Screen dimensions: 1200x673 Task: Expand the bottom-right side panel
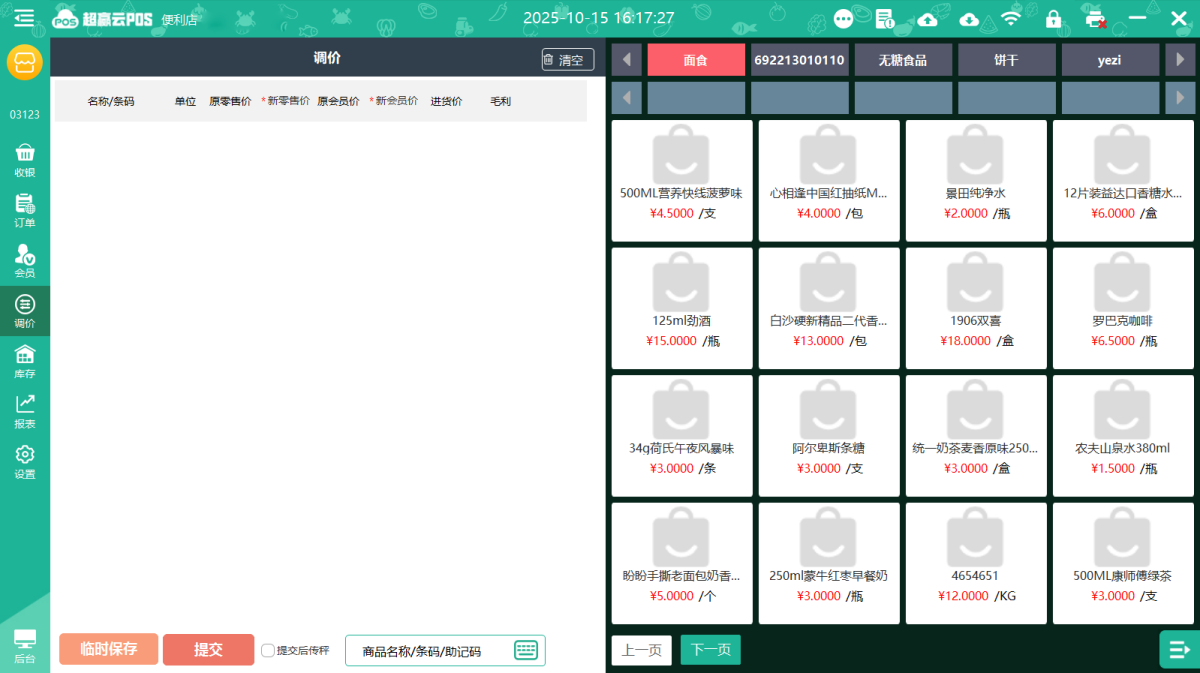pos(1179,650)
